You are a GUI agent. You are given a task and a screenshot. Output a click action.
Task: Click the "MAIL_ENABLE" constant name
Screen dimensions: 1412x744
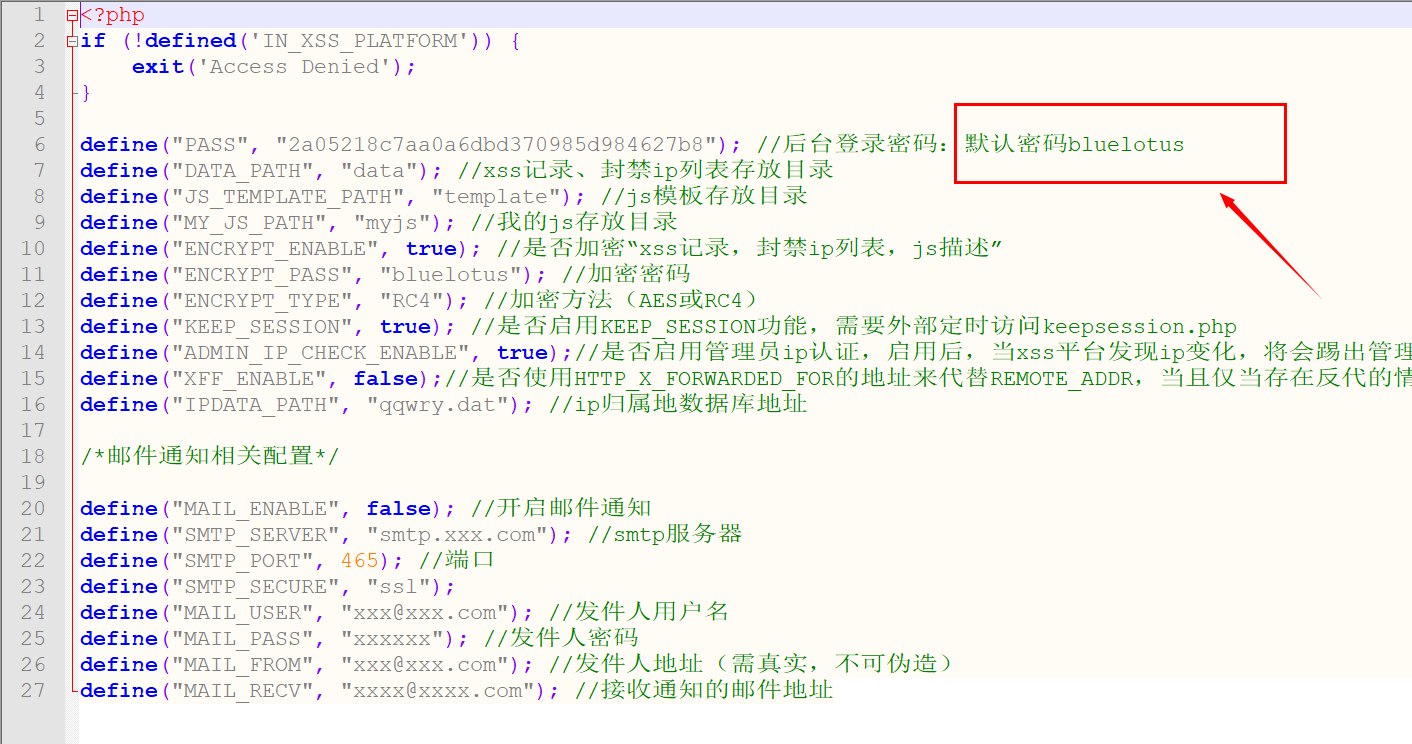click(x=256, y=509)
